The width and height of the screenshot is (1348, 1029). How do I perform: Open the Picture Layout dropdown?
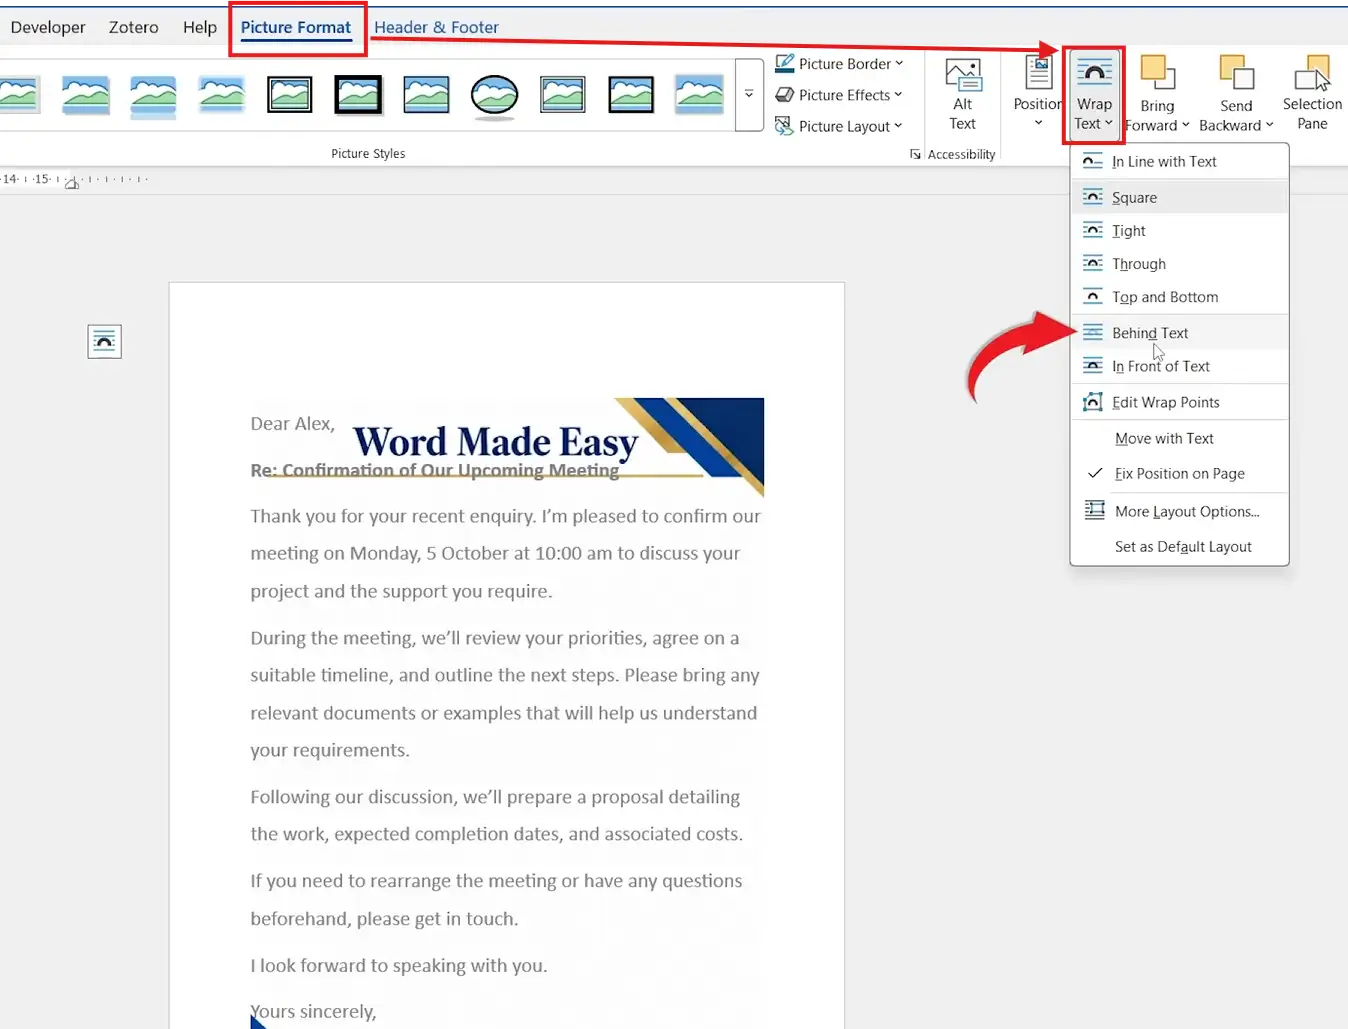[x=839, y=126]
